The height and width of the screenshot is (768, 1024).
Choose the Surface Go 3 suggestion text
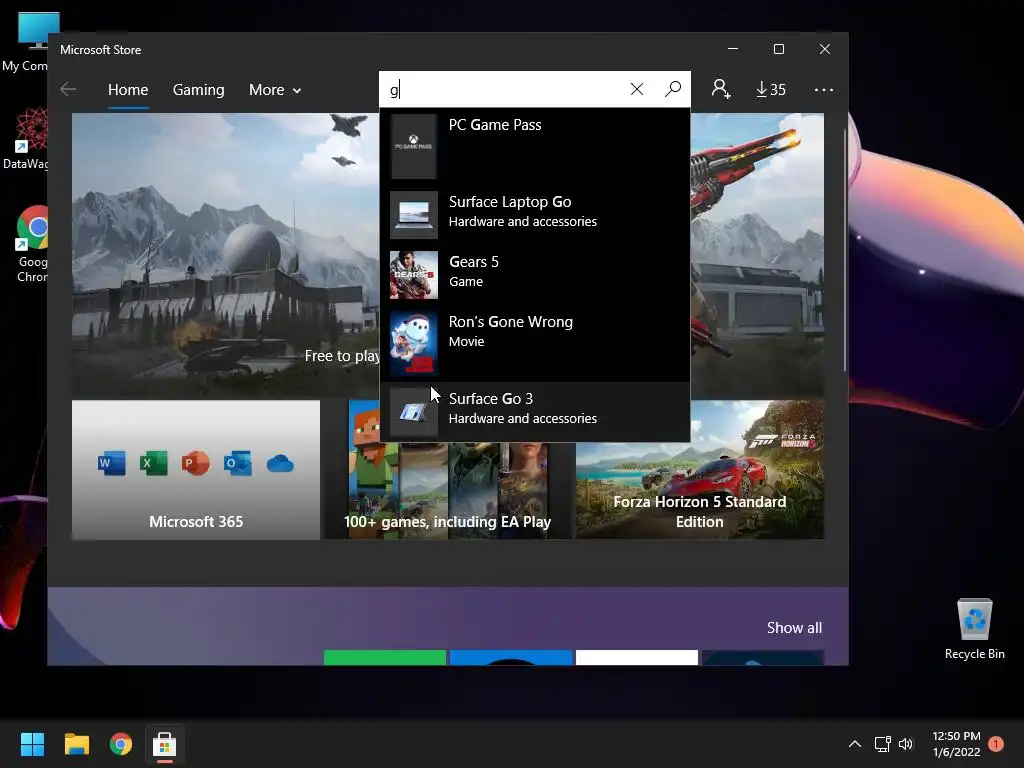click(522, 408)
